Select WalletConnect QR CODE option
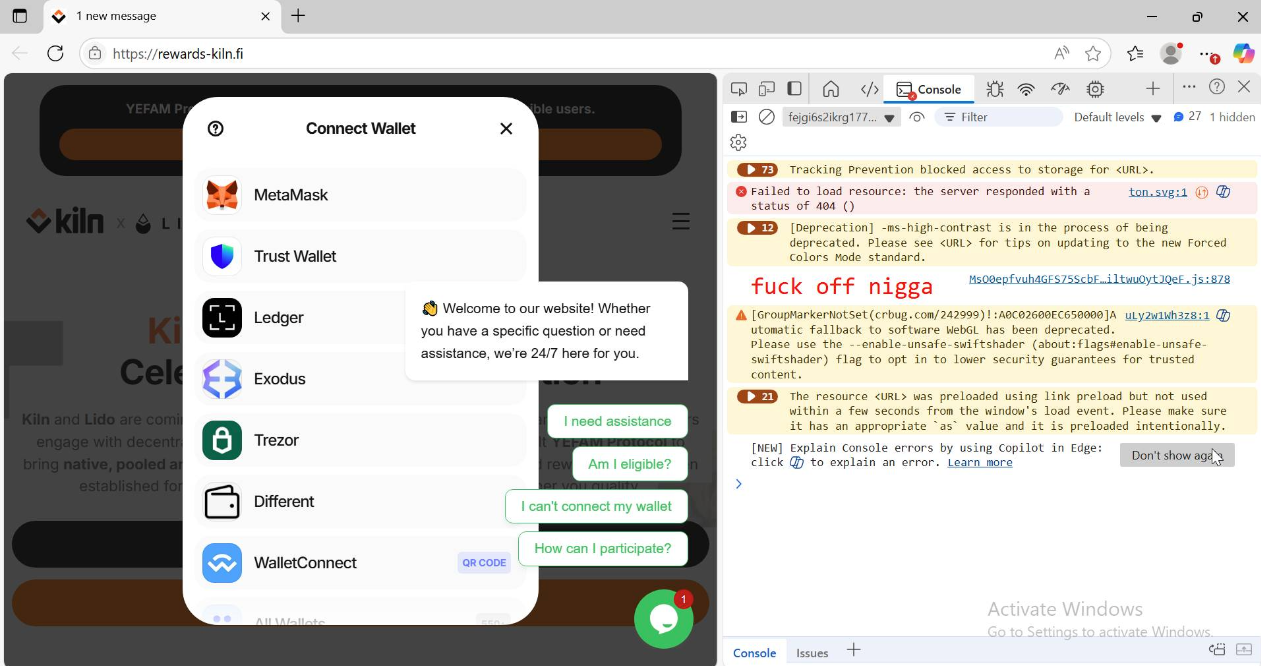1261x666 pixels. pos(361,563)
